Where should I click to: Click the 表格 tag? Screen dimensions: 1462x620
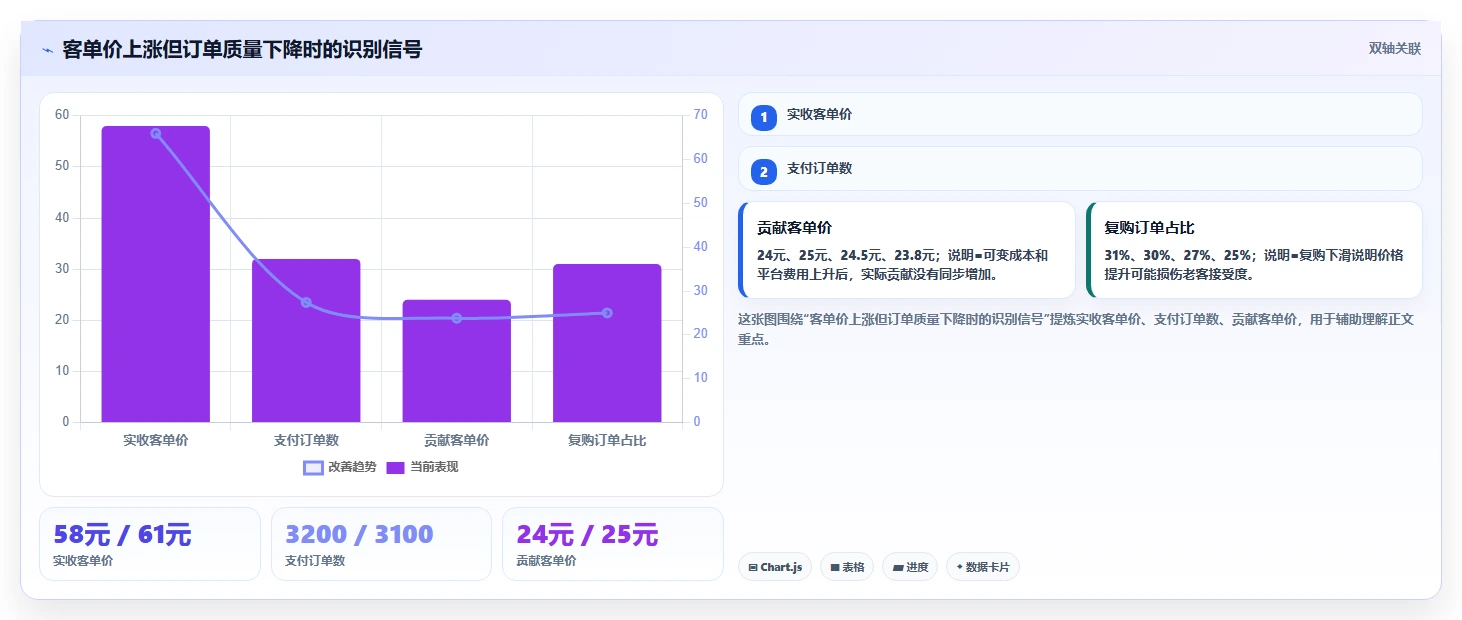[847, 567]
